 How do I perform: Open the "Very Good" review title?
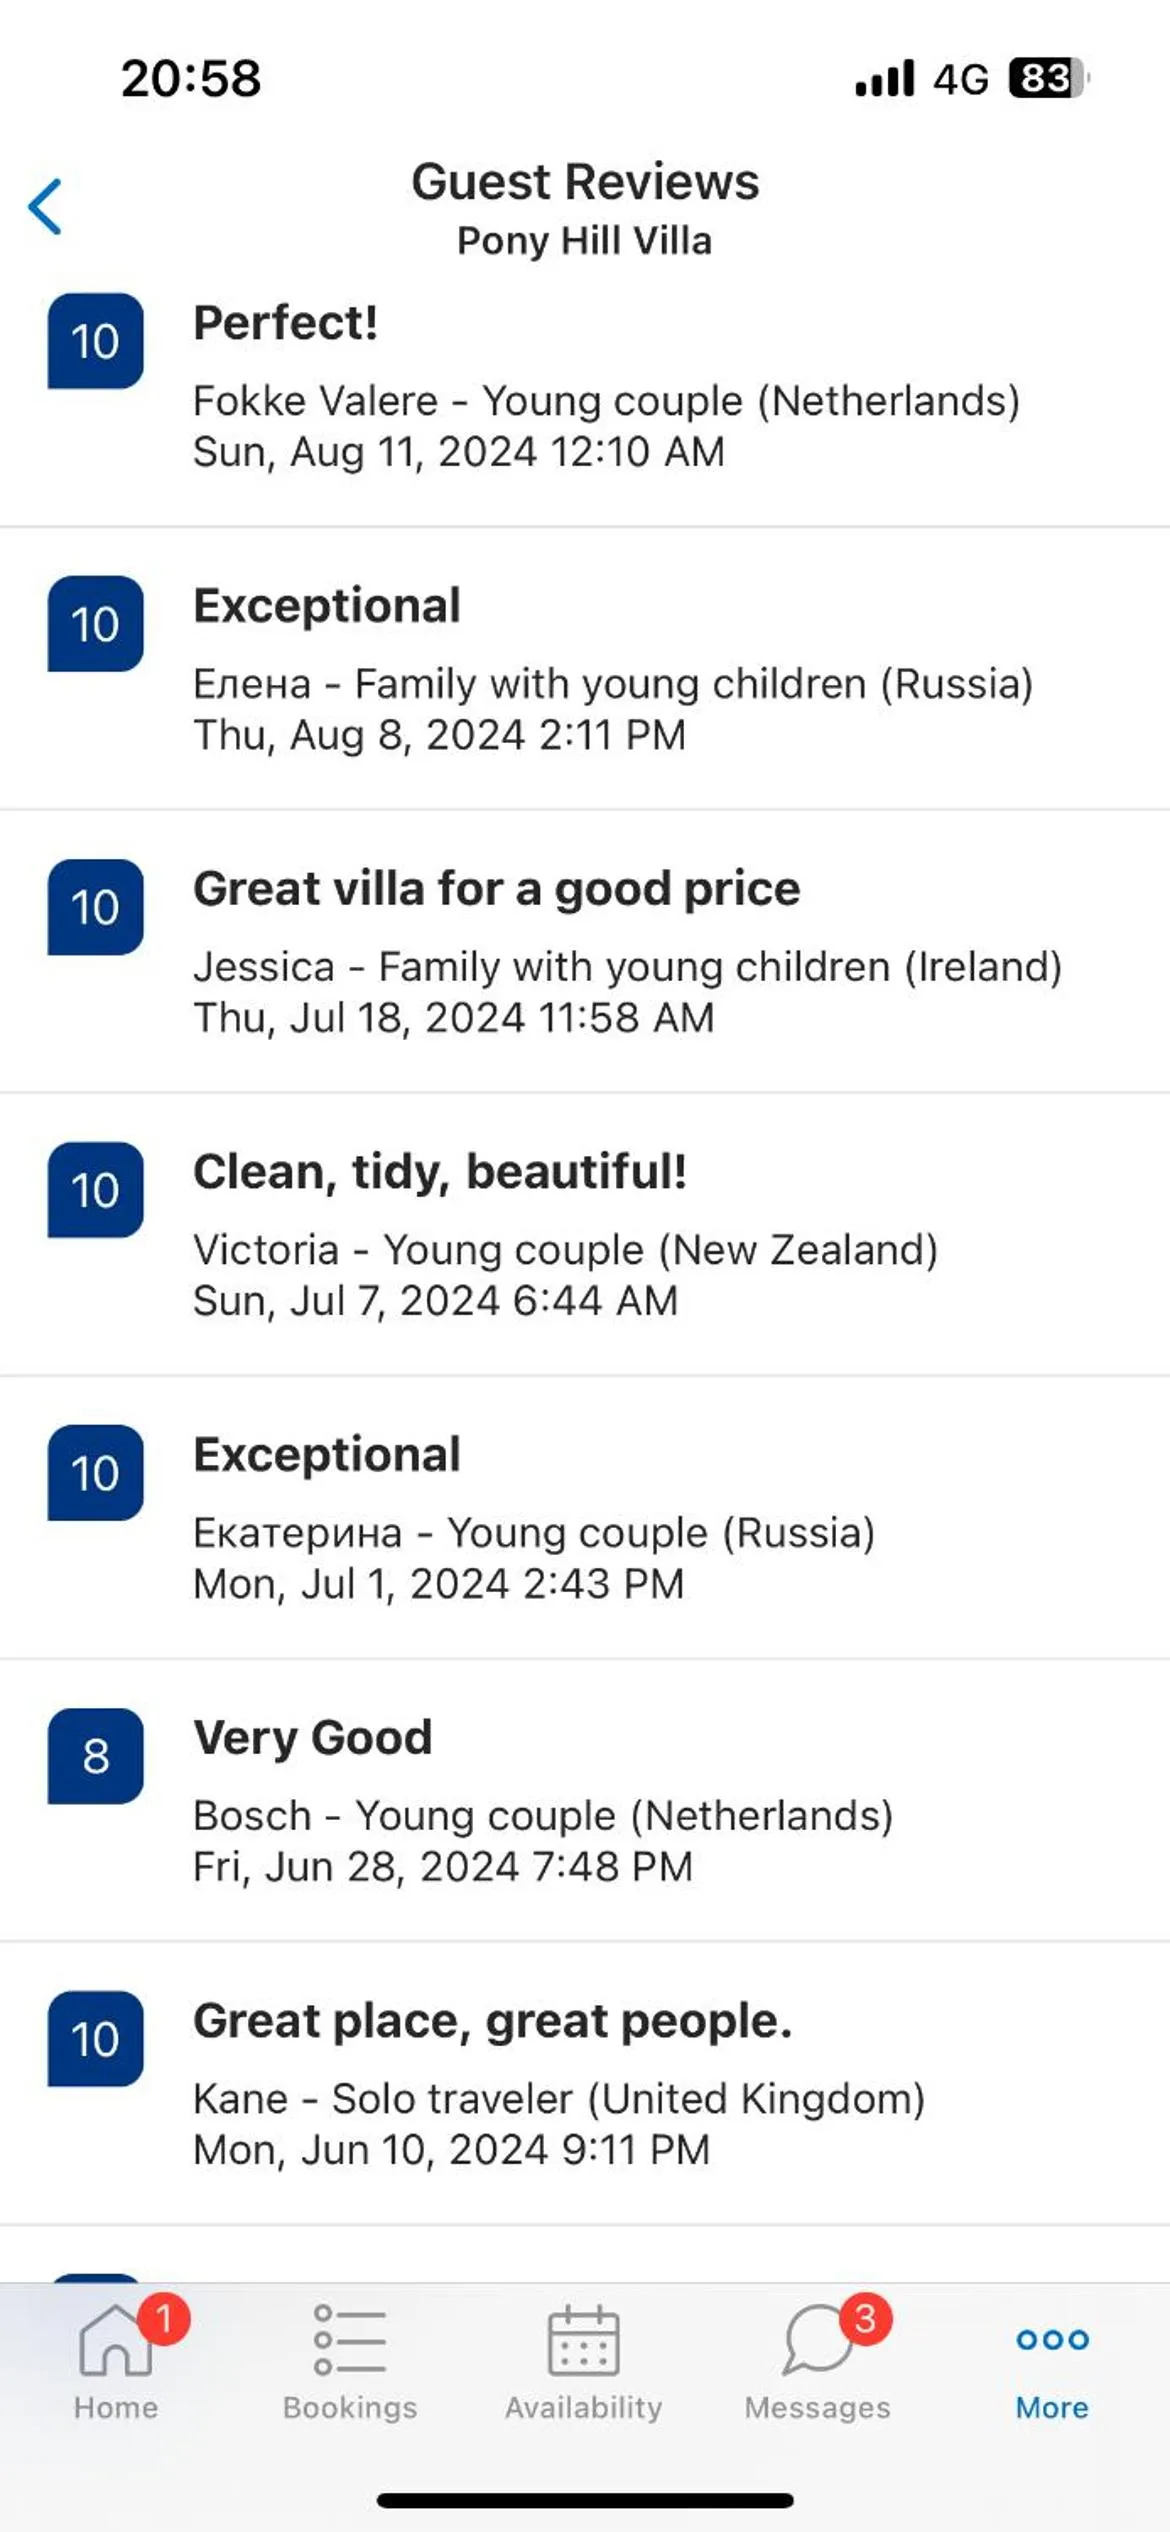[313, 1738]
